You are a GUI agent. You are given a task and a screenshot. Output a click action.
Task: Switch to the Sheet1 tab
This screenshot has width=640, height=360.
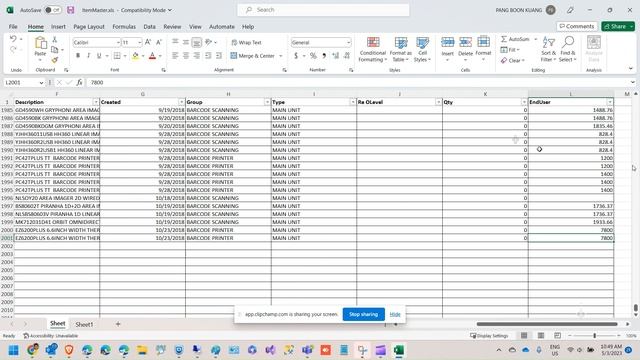(84, 324)
